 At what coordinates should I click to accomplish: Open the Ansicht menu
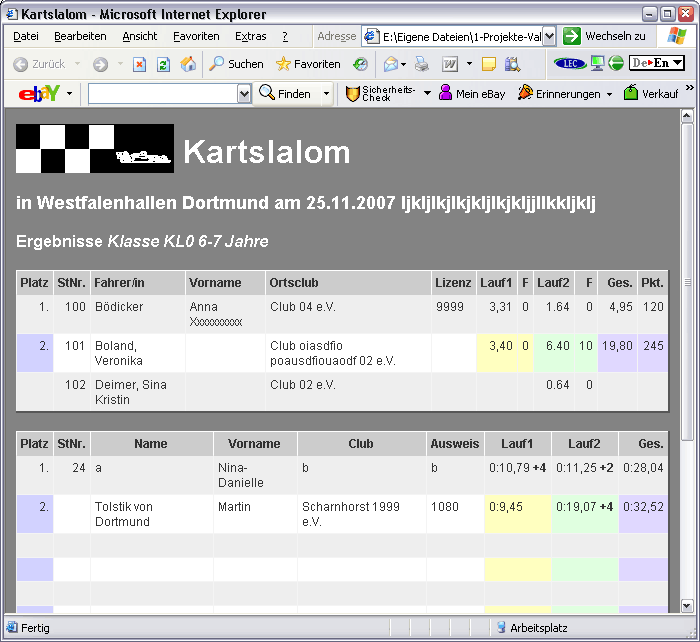140,36
